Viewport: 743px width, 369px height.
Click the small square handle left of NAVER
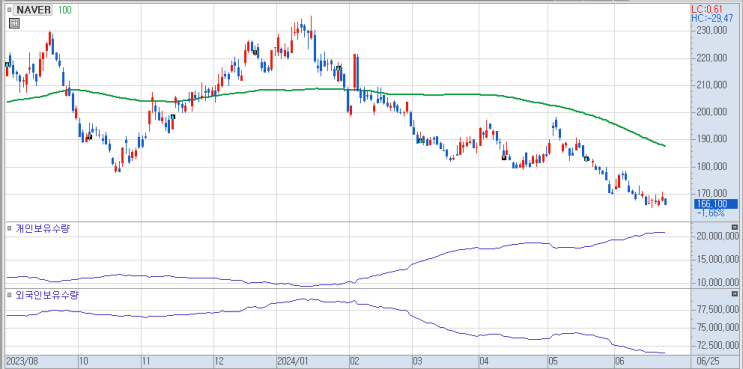click(9, 10)
